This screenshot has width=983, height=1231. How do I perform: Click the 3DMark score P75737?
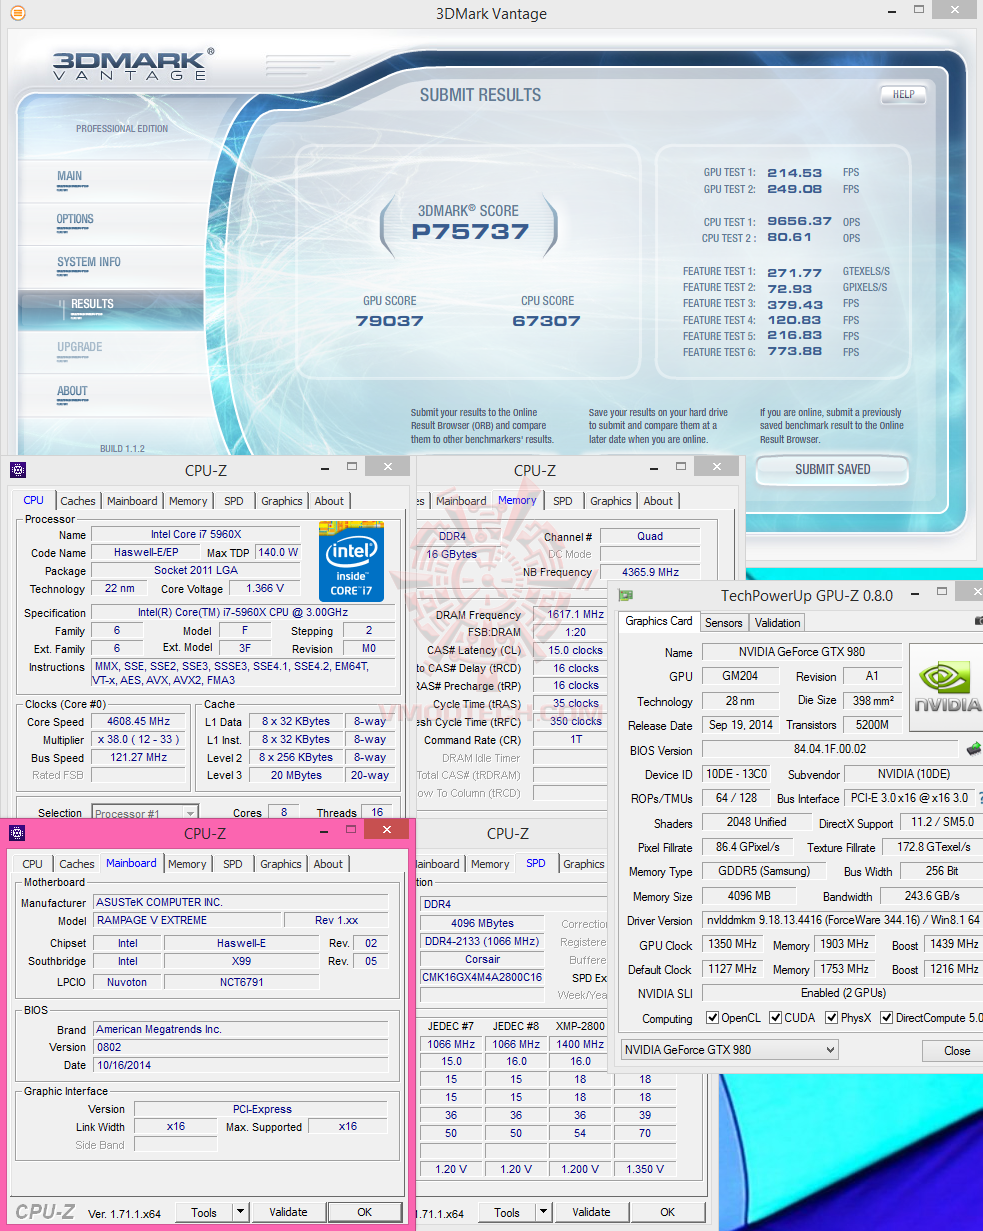click(x=469, y=232)
